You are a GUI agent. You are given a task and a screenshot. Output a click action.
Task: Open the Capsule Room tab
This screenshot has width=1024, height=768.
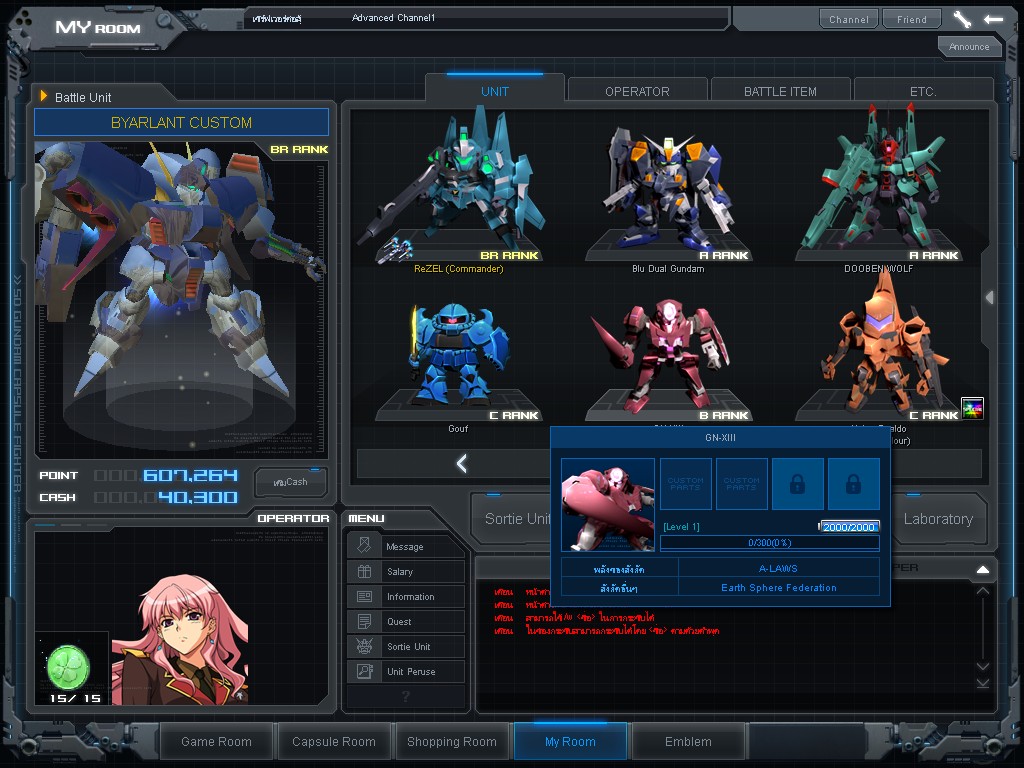click(x=334, y=742)
